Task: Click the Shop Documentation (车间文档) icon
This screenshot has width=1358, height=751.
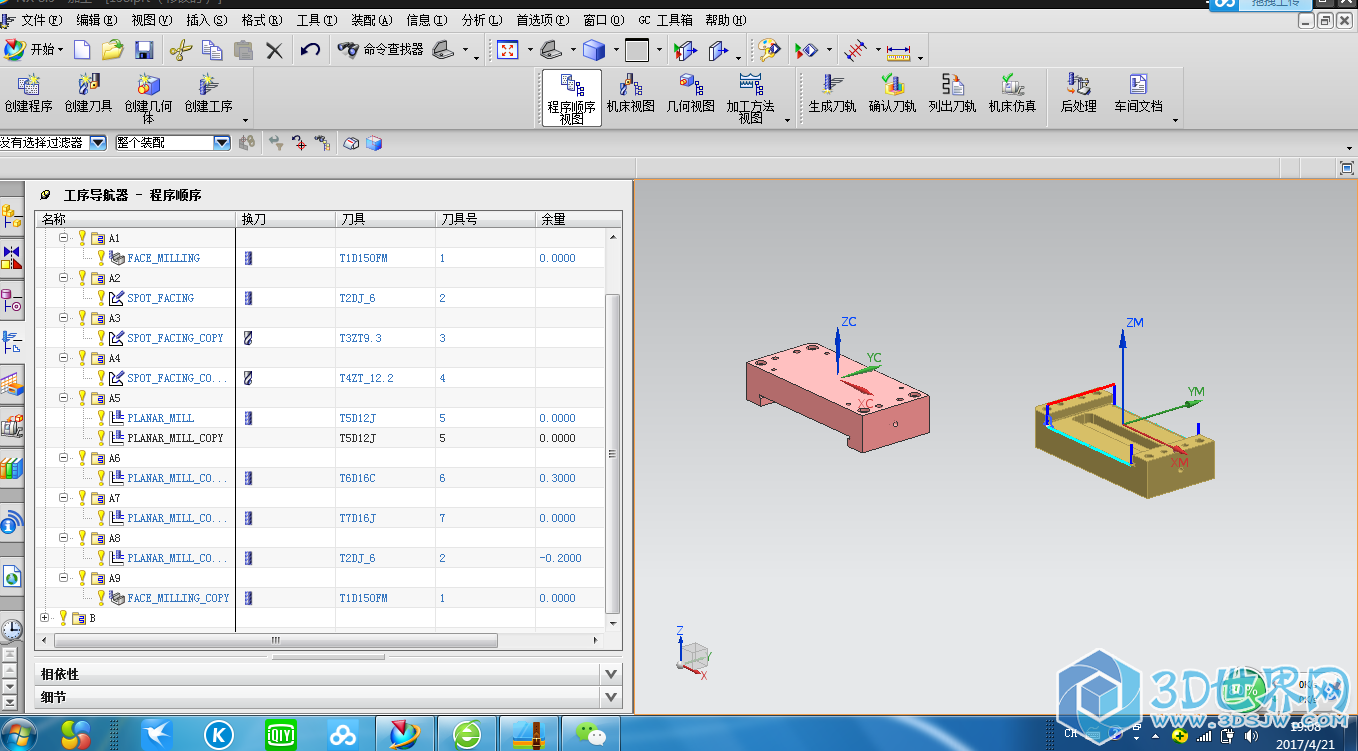Action: [1138, 94]
